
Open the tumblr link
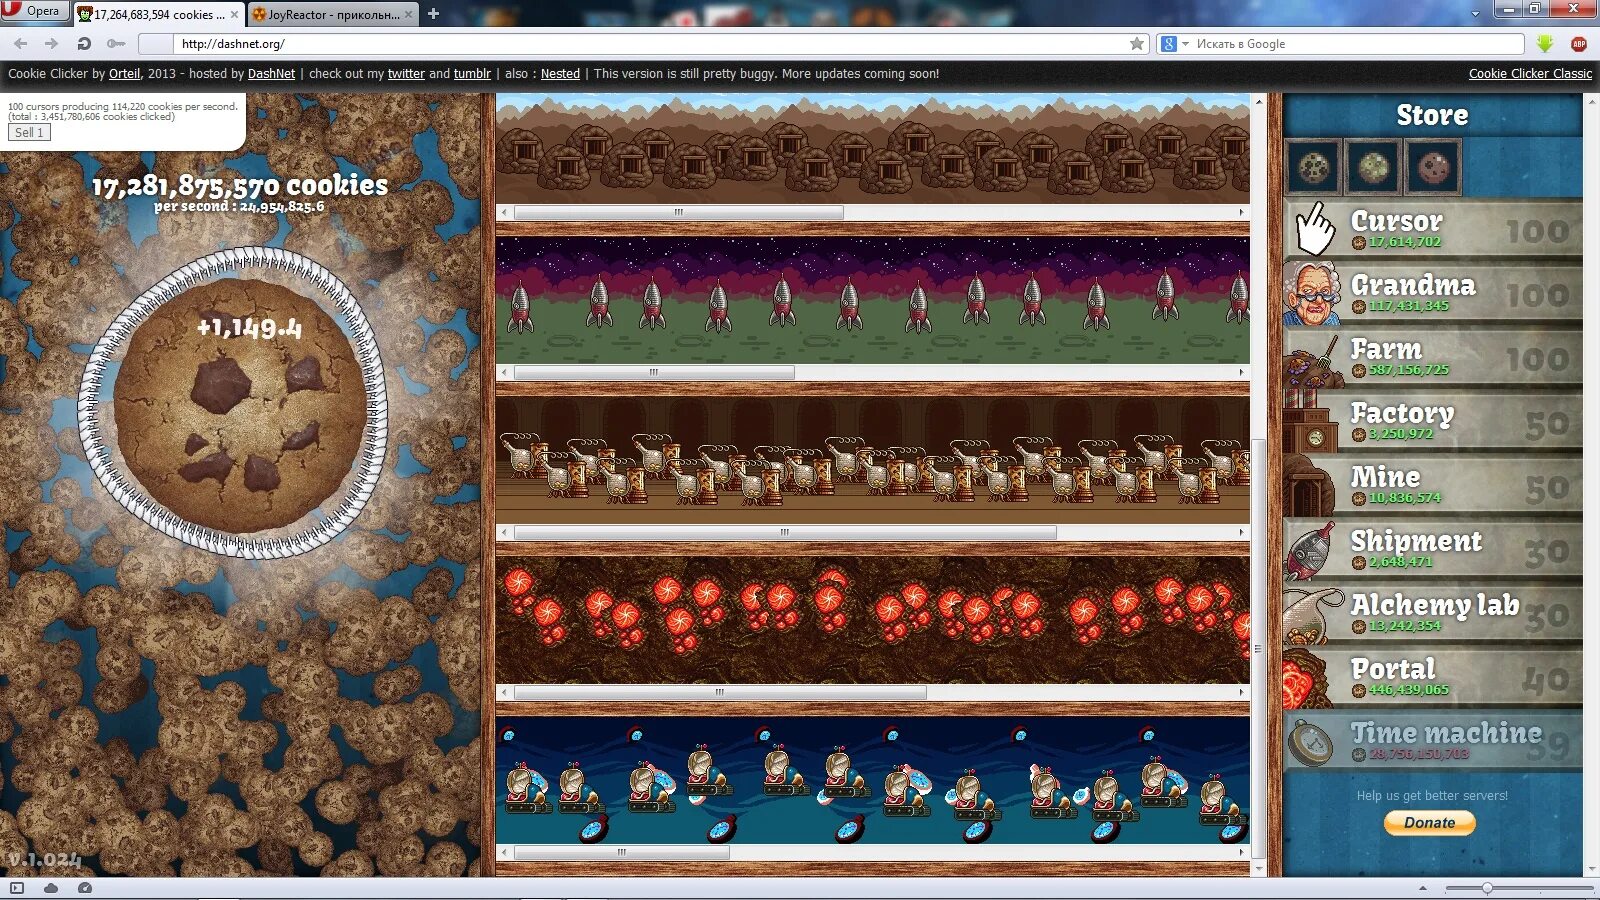[x=472, y=74]
